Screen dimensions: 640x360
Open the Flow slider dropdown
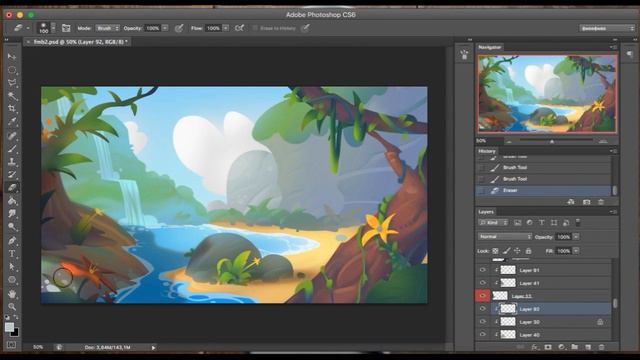225,28
